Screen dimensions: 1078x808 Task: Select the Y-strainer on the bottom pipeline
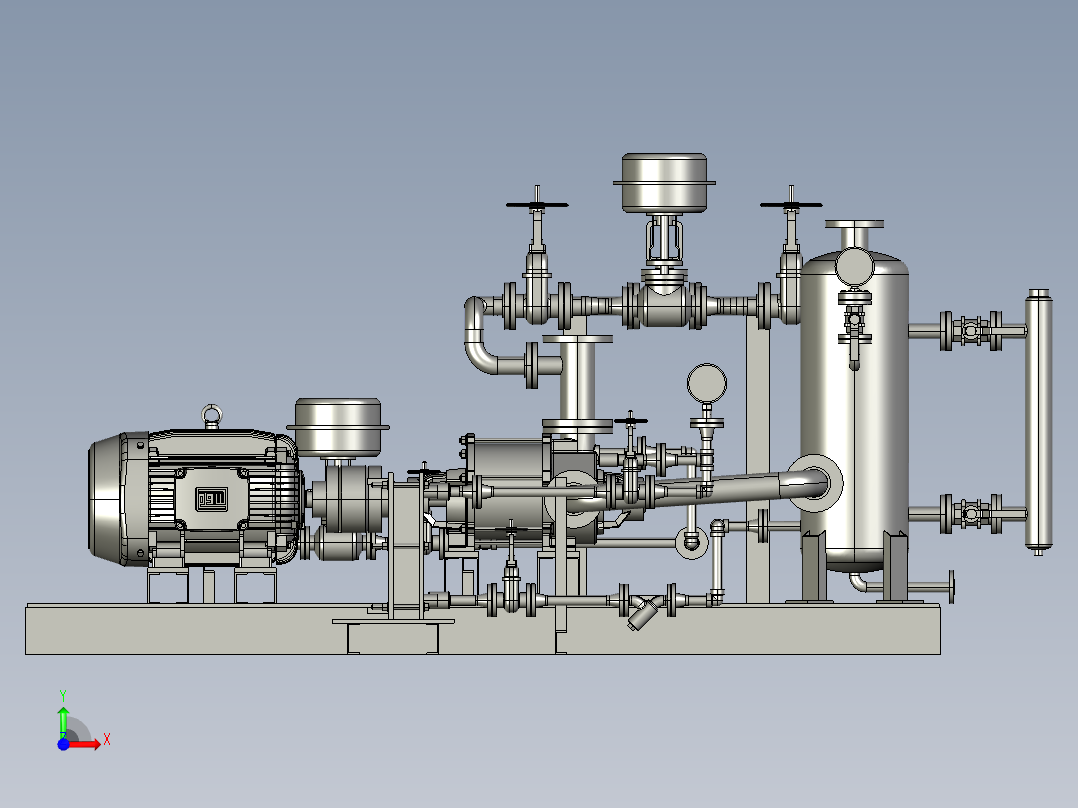tap(644, 612)
